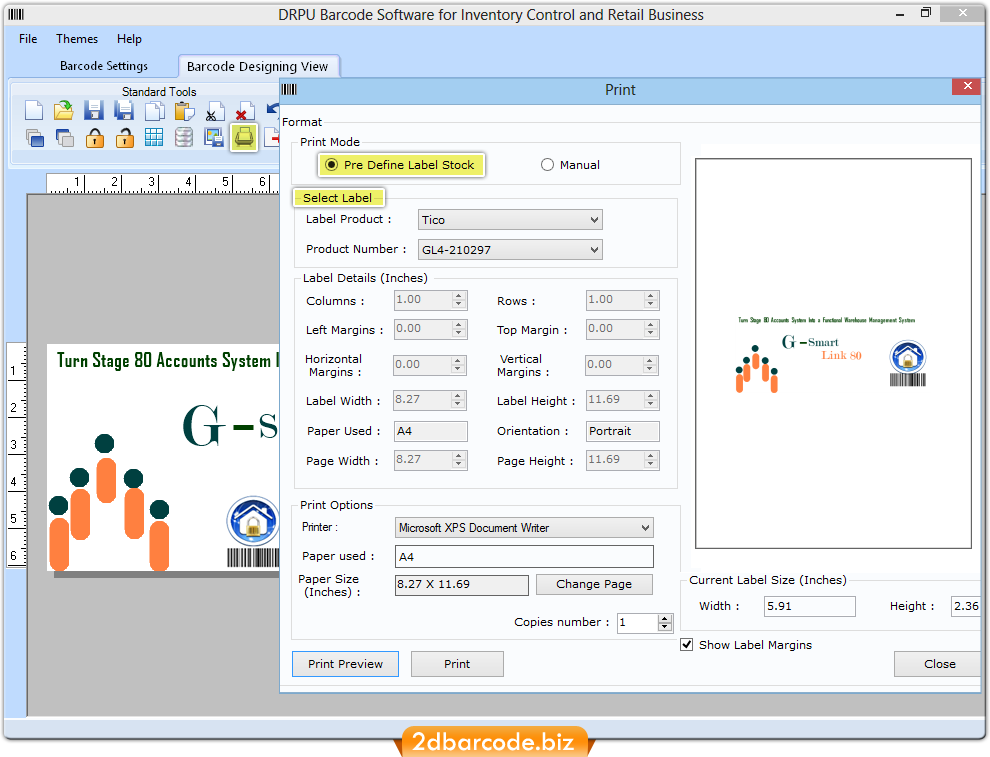Viewport: 990px width, 757px height.
Task: Click the Top Margin spinner up arrow
Action: tap(651, 325)
